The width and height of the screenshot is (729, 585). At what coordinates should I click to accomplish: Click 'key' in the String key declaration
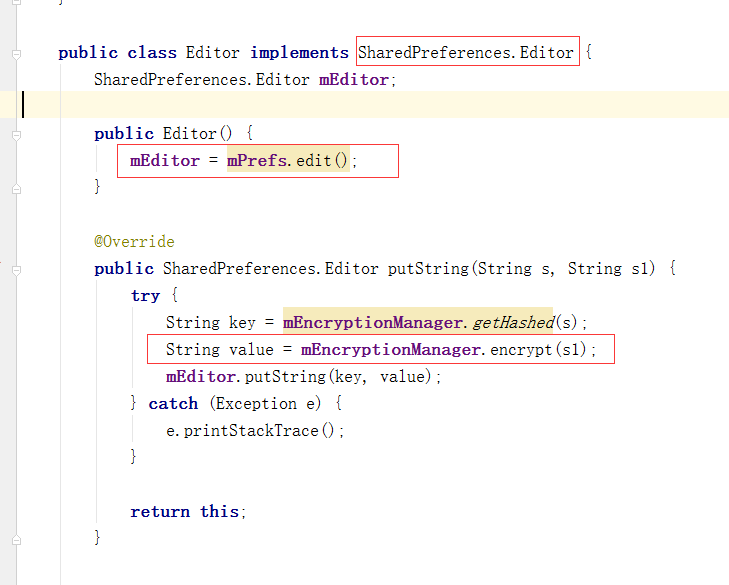(242, 323)
